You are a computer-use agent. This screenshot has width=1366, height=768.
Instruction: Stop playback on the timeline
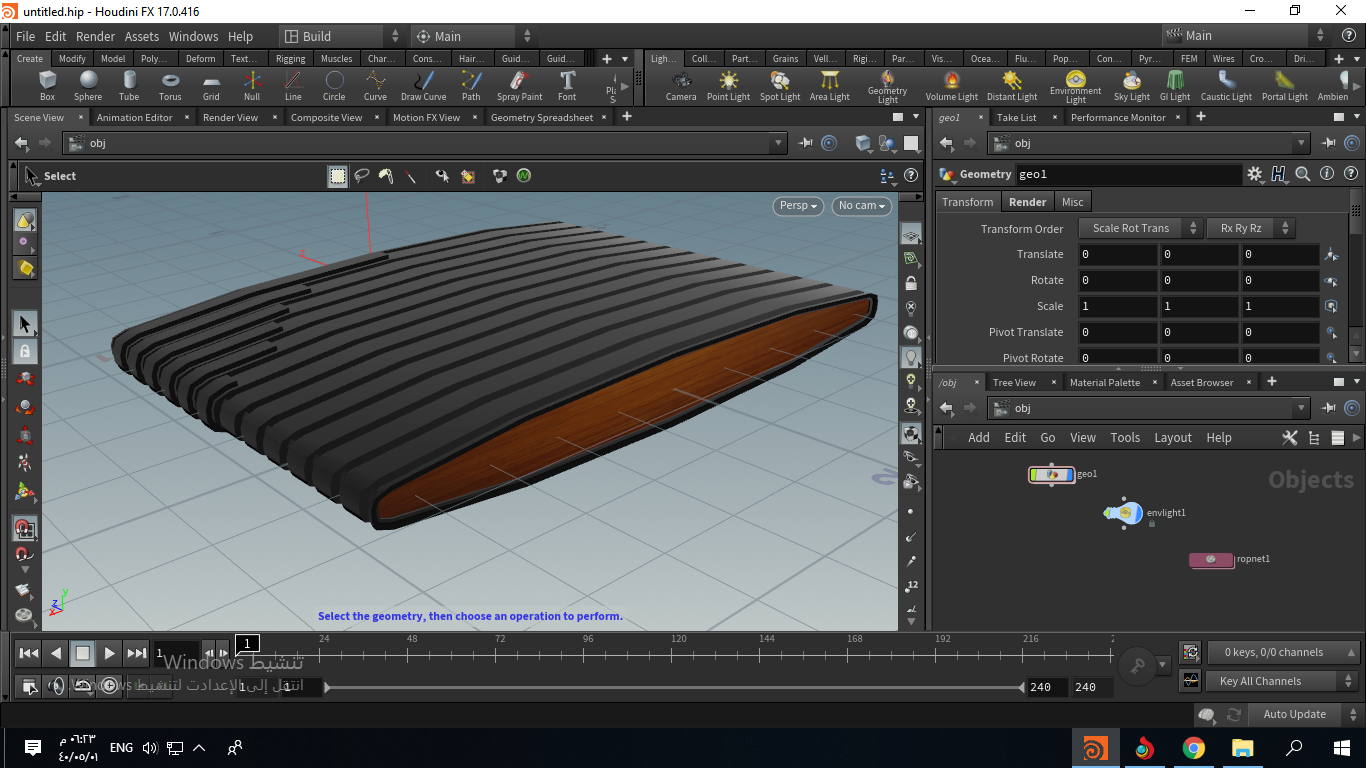click(x=83, y=653)
